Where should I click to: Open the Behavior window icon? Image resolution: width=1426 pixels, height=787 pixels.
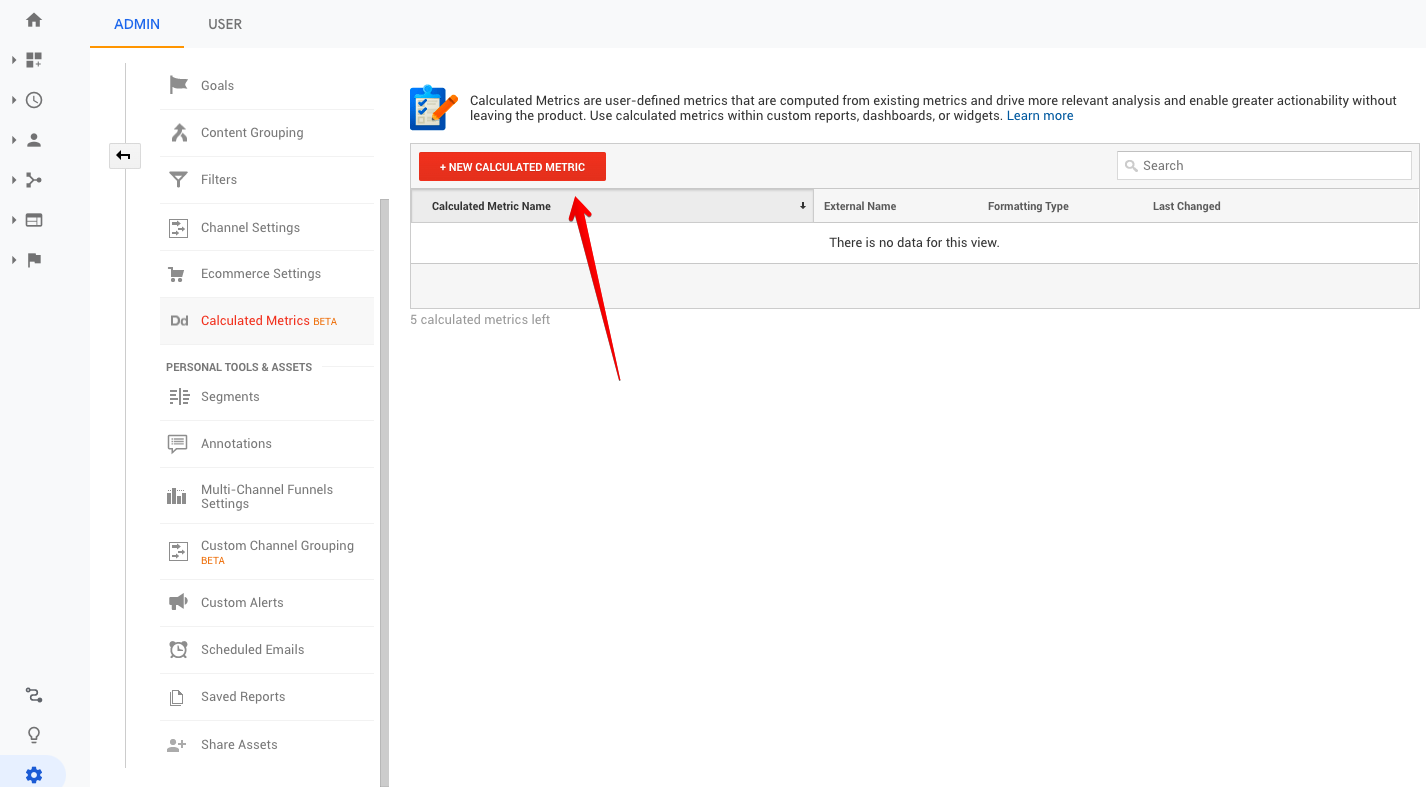[x=34, y=220]
